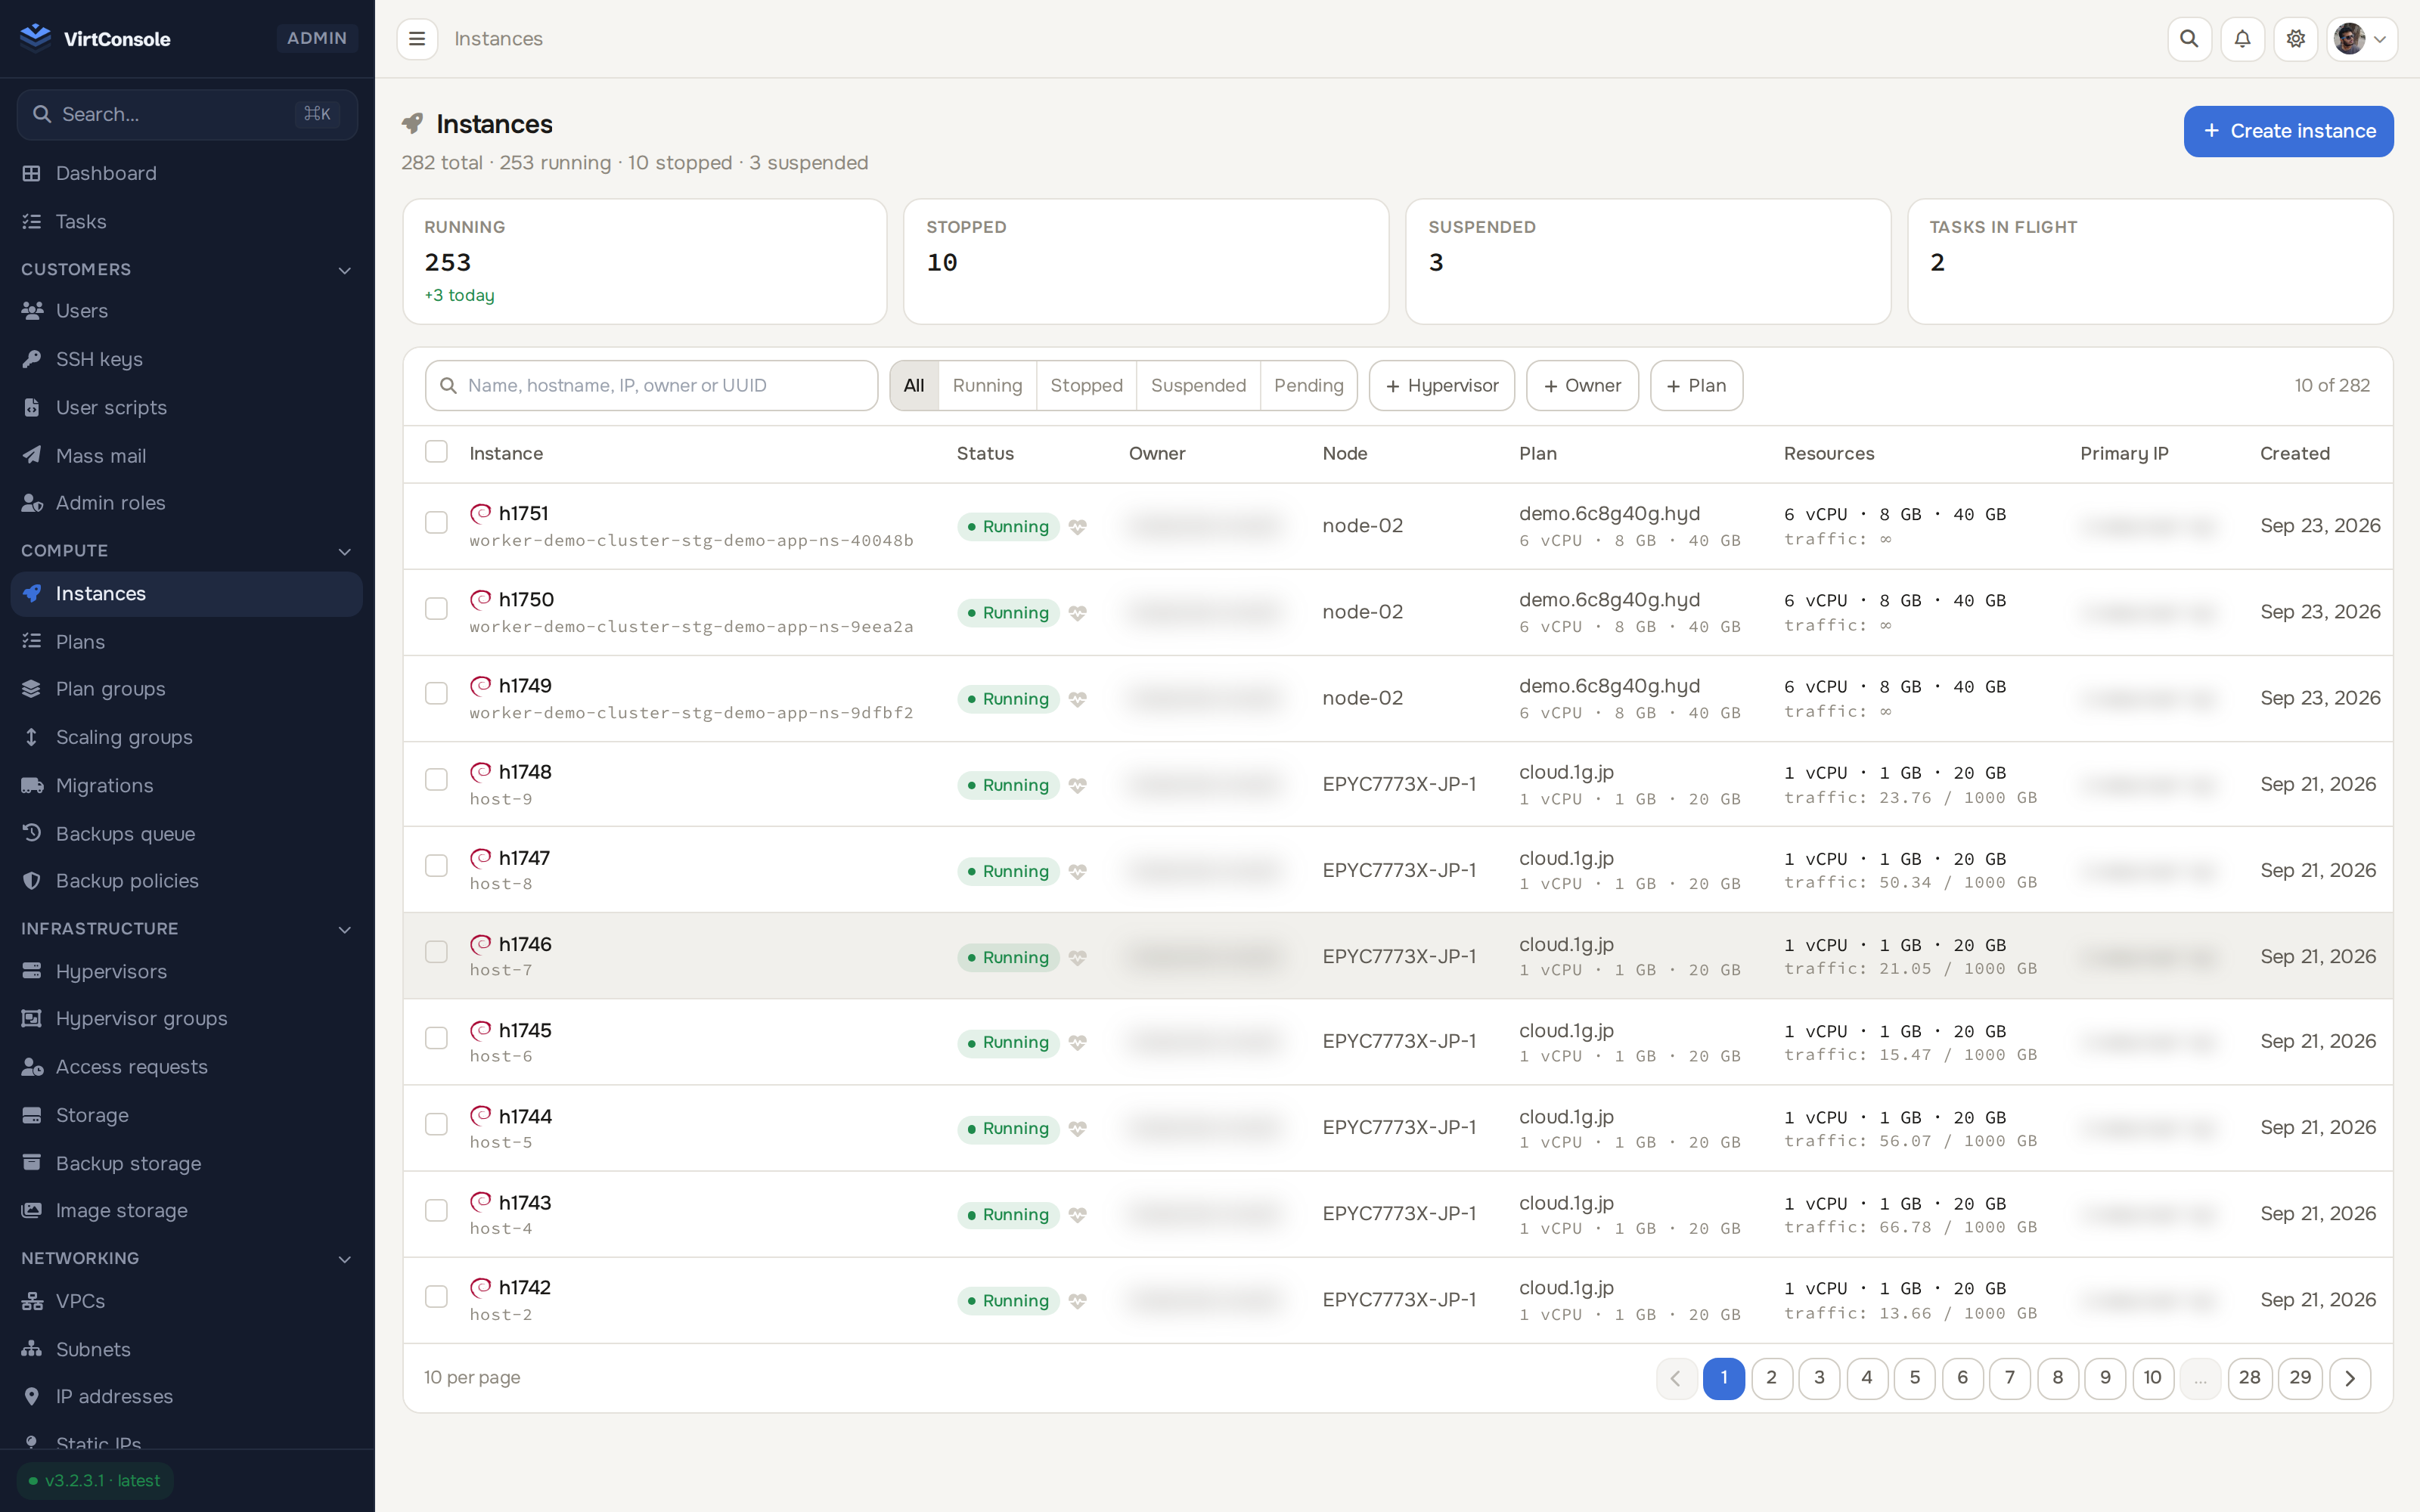
Task: Select instance h1745 checkbox
Action: [x=436, y=1038]
